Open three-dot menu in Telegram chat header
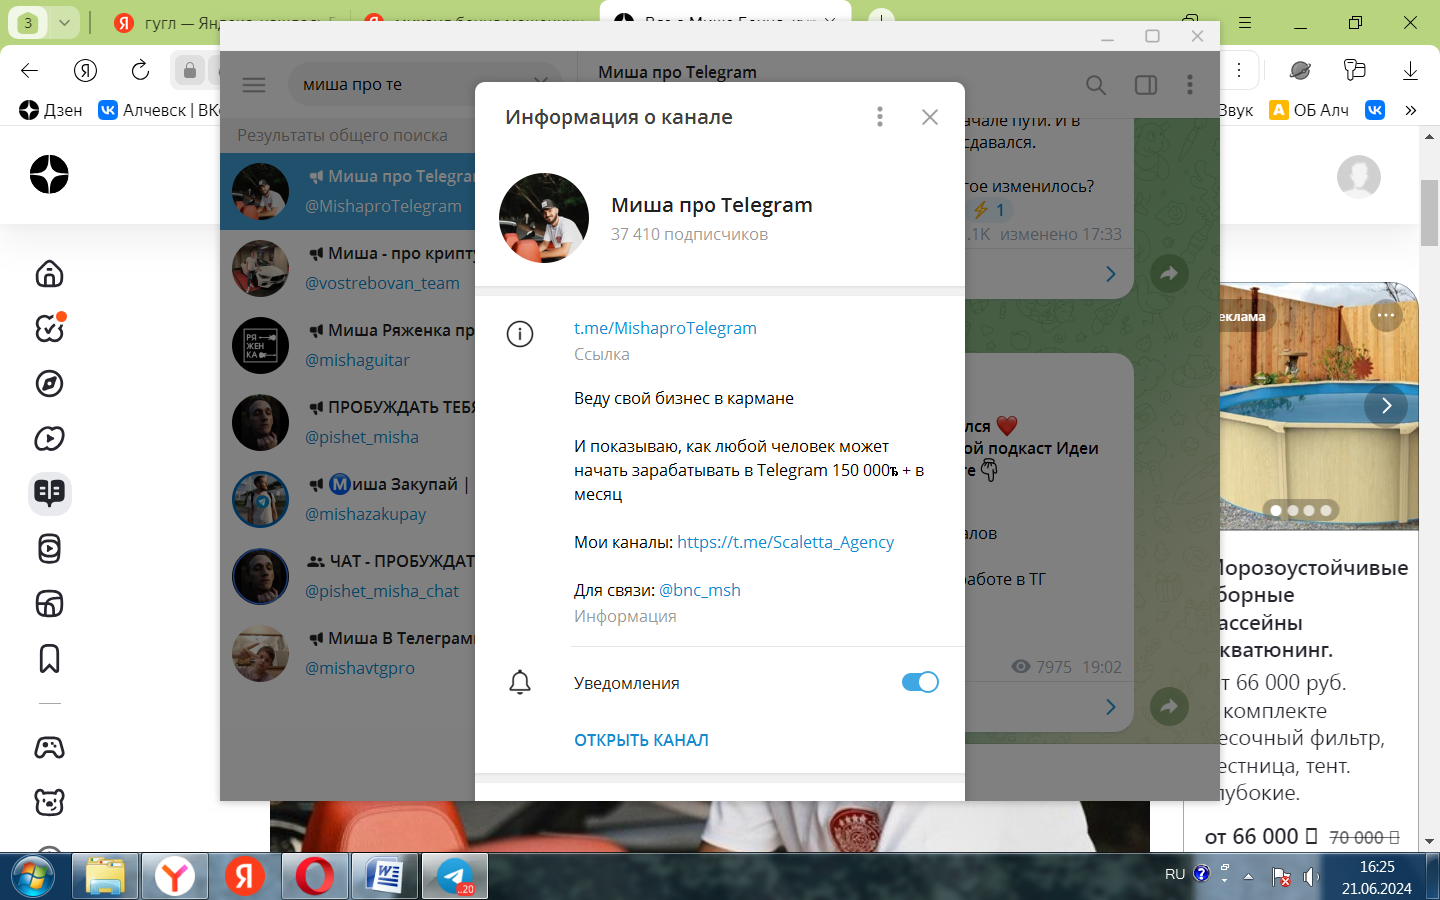Image resolution: width=1440 pixels, height=900 pixels. point(1190,85)
